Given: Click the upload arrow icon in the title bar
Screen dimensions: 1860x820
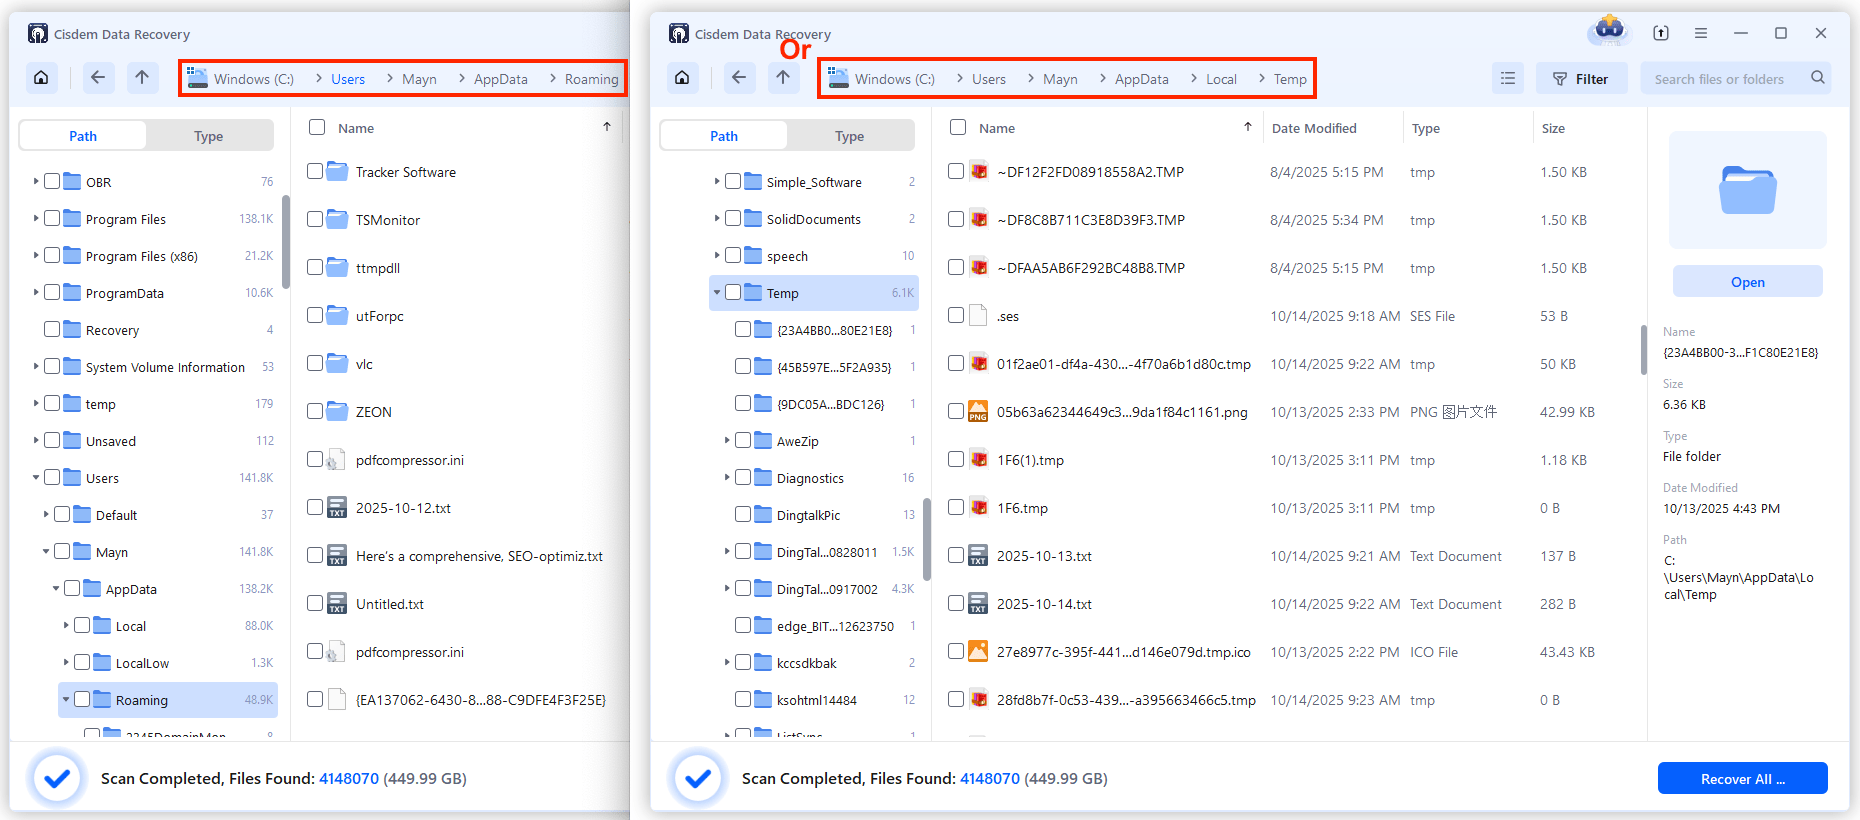Looking at the screenshot, I should tap(1661, 33).
